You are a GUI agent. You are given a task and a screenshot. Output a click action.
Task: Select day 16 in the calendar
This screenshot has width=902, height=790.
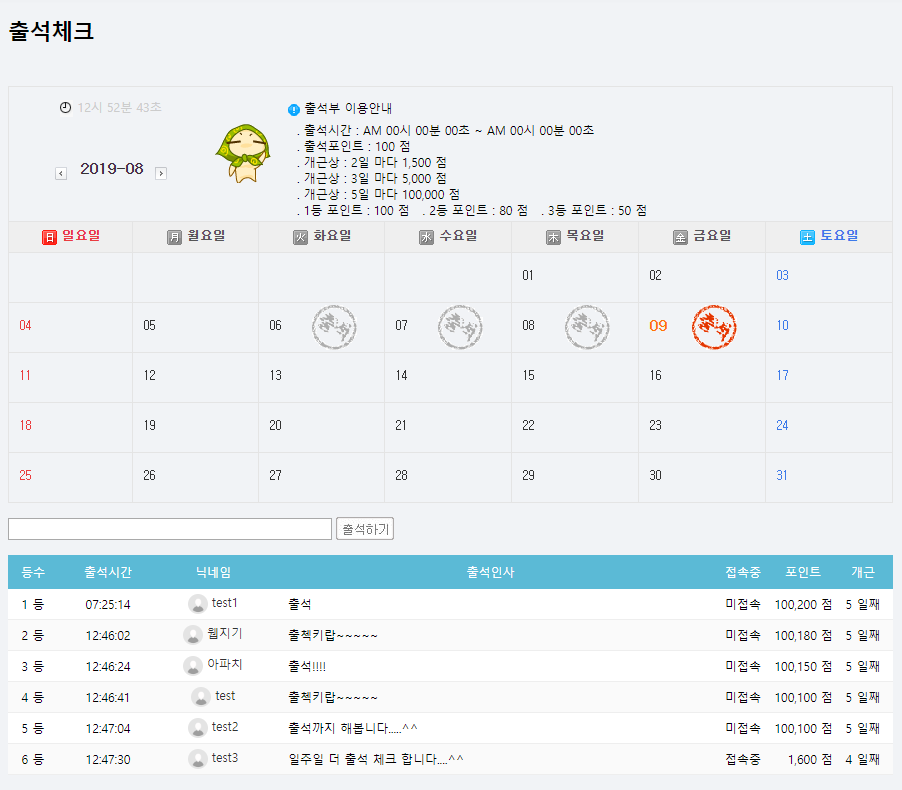coord(655,376)
